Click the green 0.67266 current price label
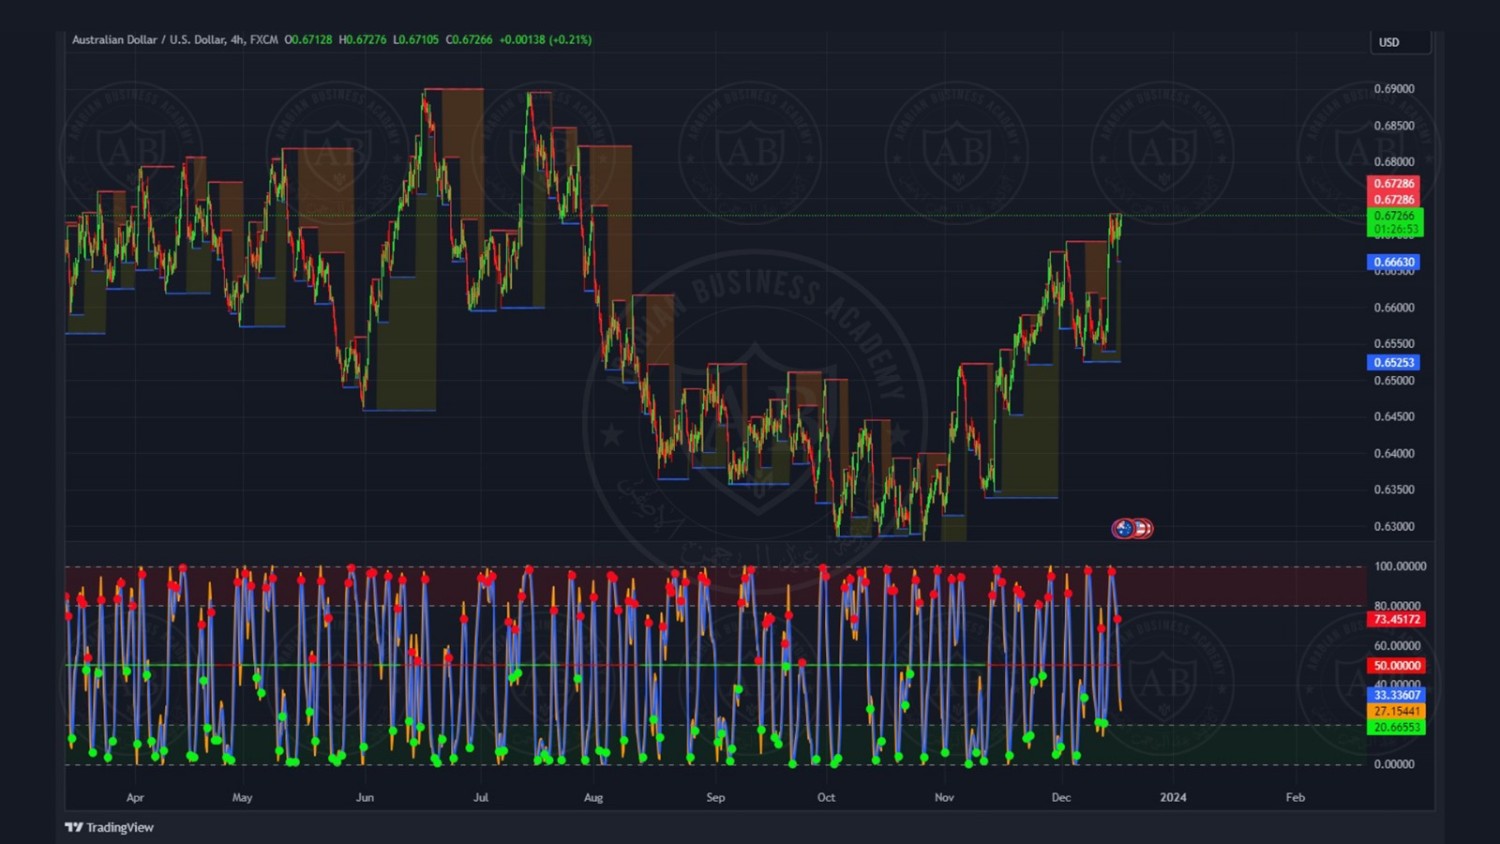Screen dimensions: 1500x844 click(1395, 215)
